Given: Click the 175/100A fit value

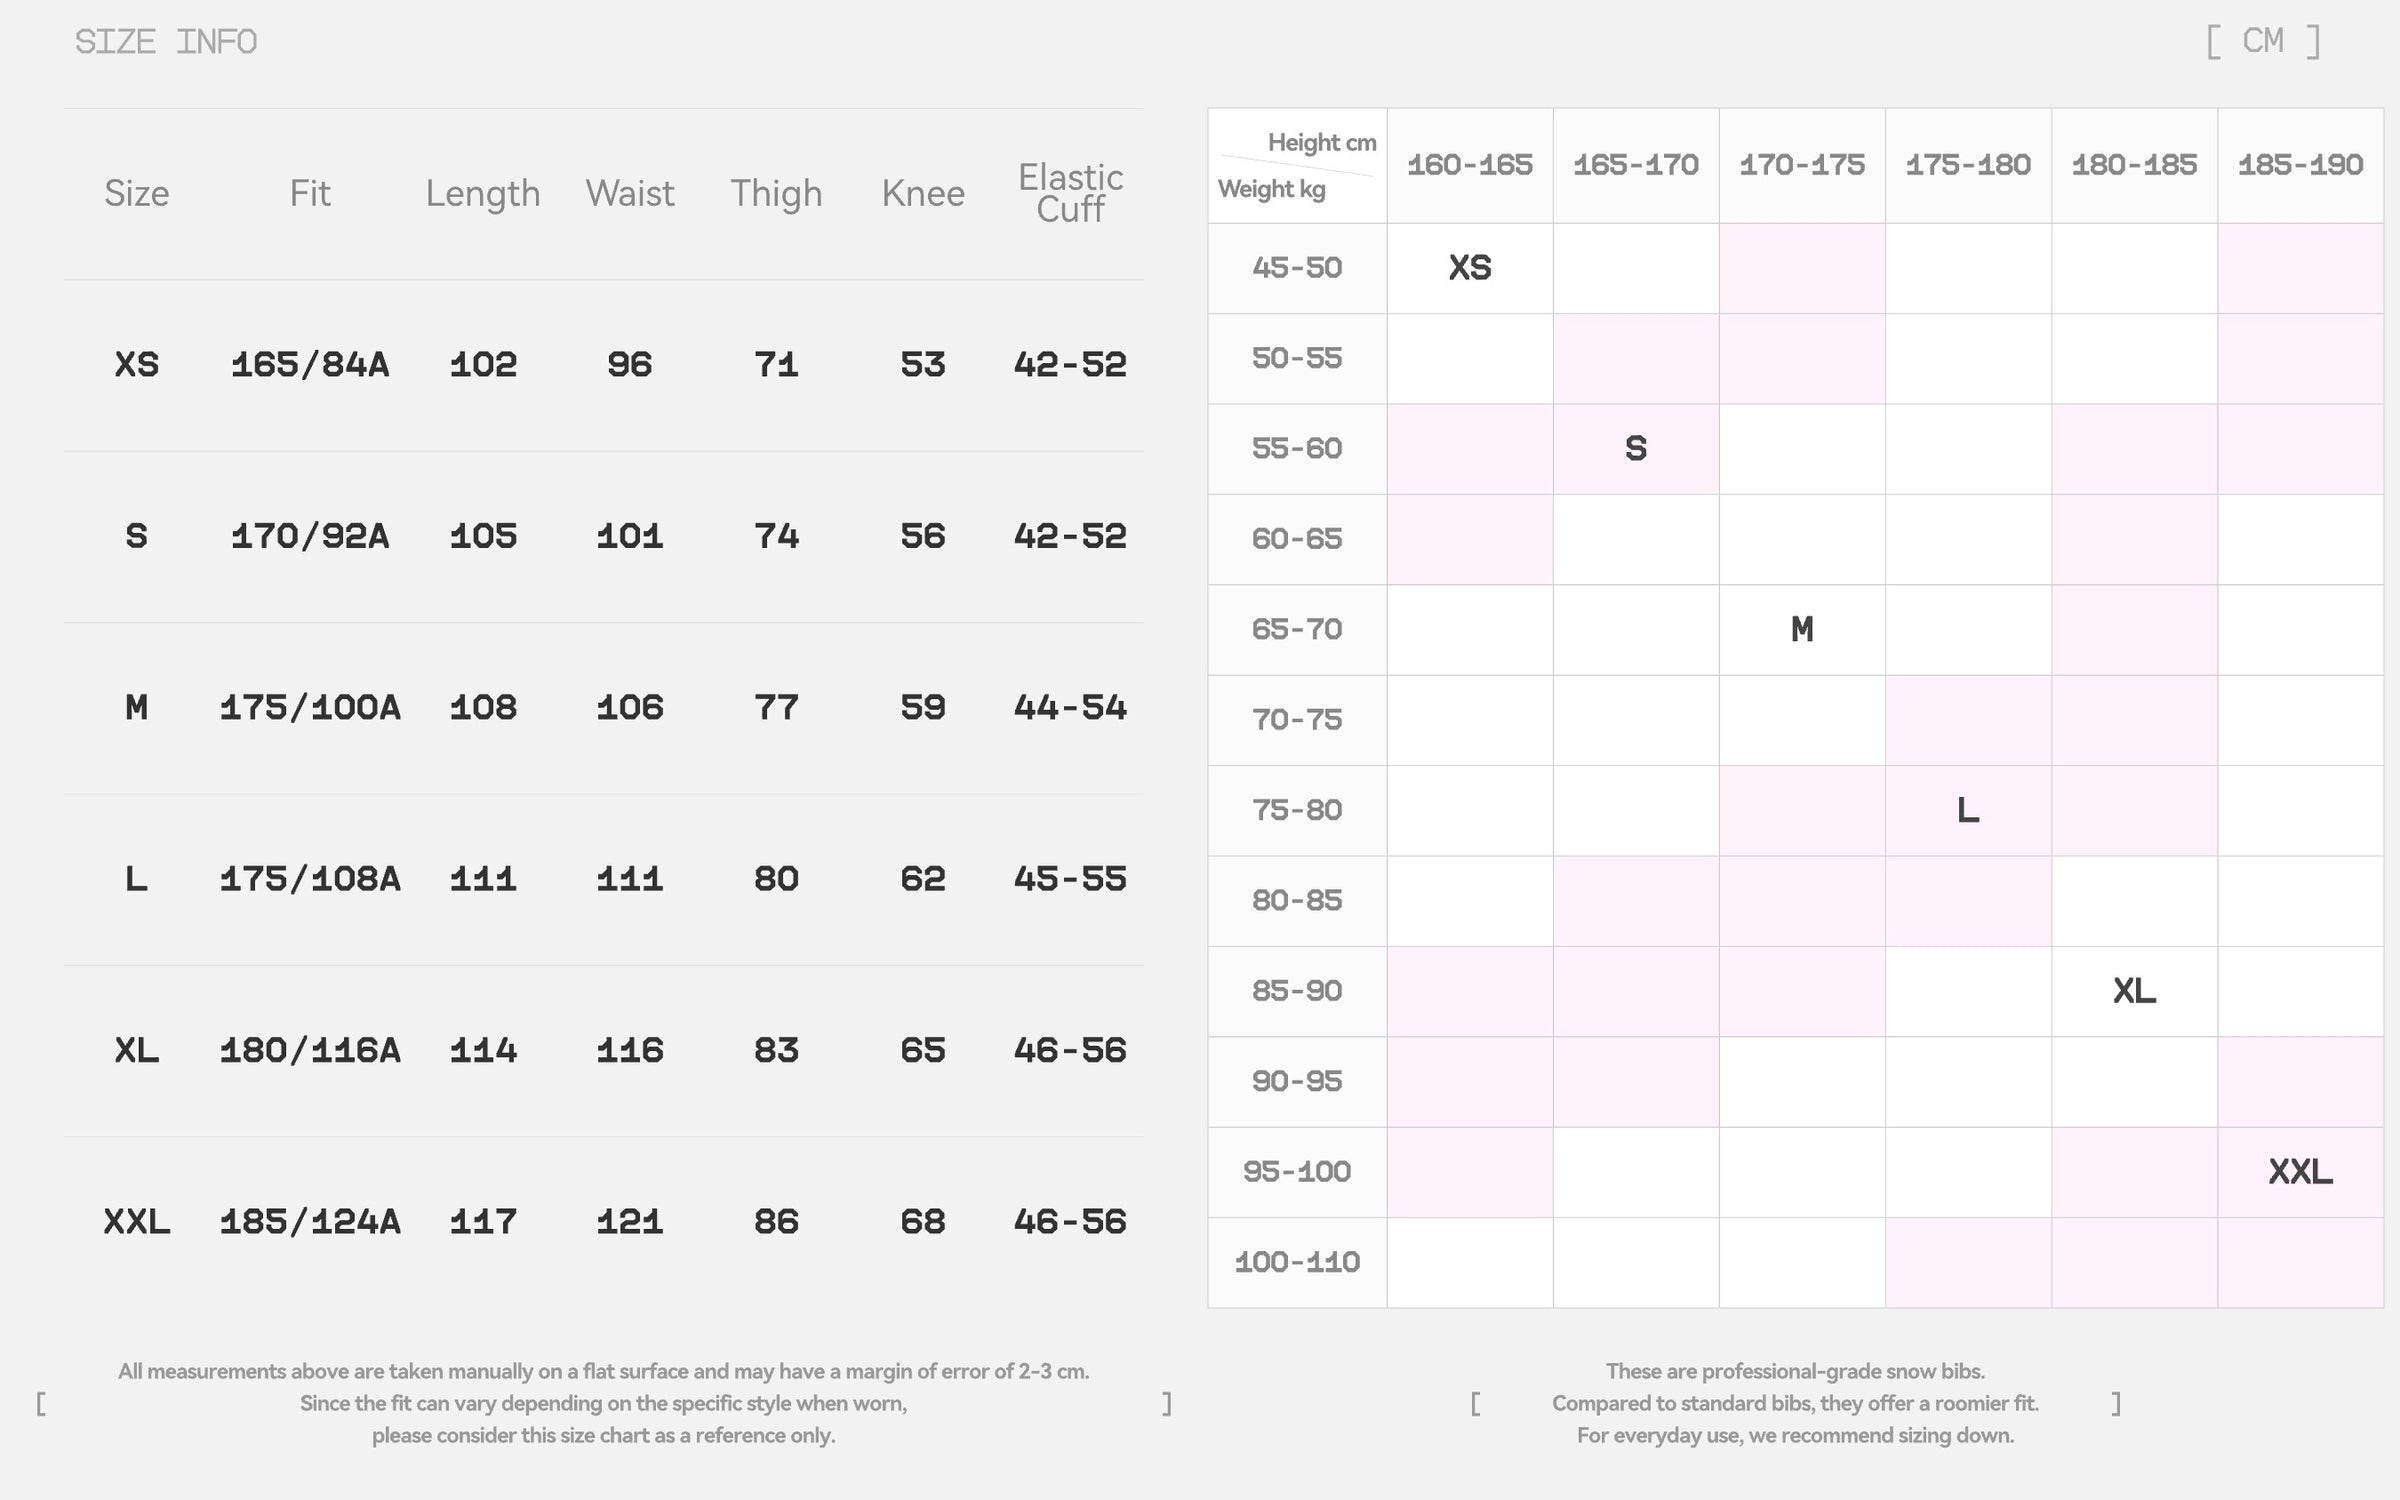Looking at the screenshot, I should [x=310, y=708].
